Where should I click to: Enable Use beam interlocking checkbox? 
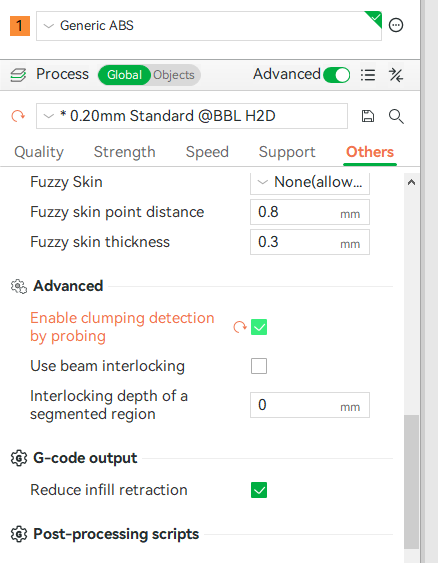259,366
